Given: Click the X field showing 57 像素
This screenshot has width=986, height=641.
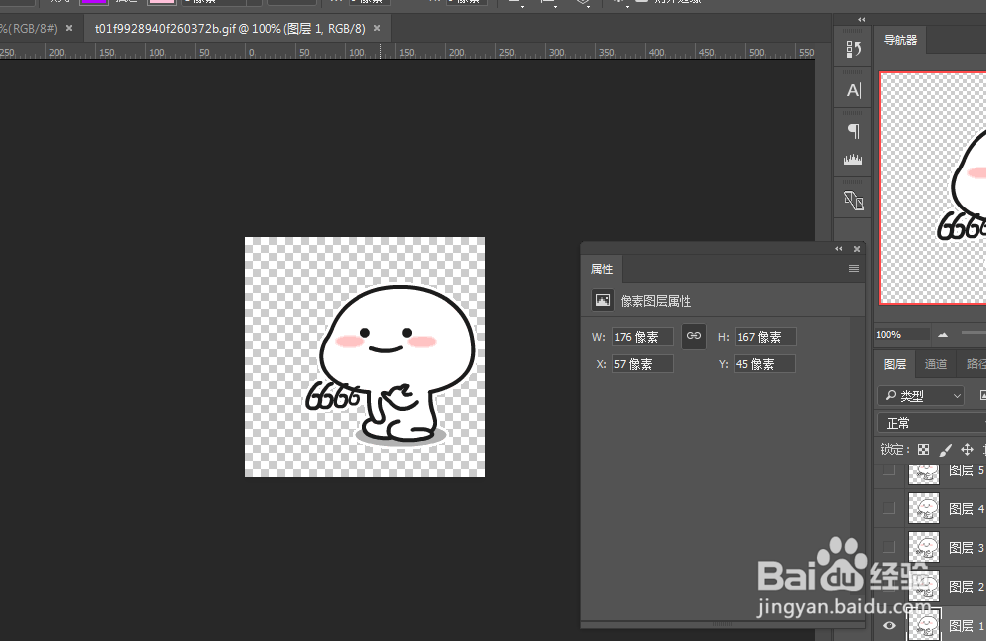Looking at the screenshot, I should click(x=643, y=364).
